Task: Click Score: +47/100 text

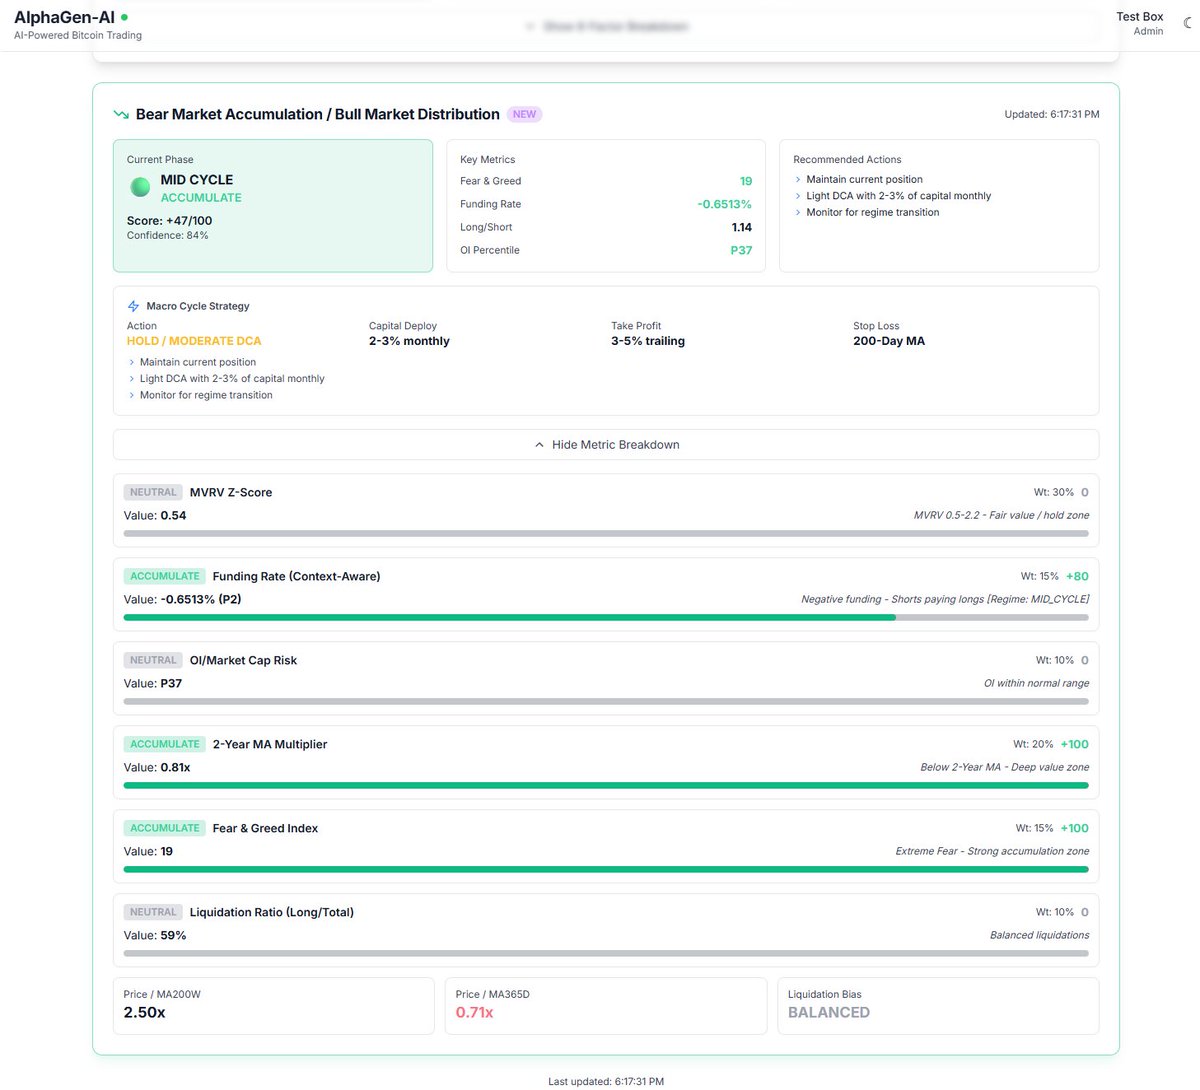Action: point(170,221)
